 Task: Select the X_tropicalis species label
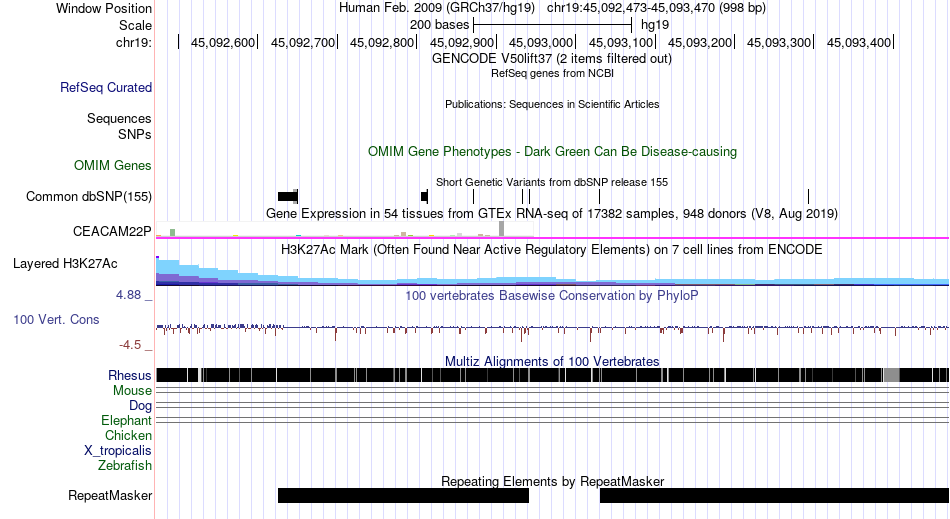[118, 451]
